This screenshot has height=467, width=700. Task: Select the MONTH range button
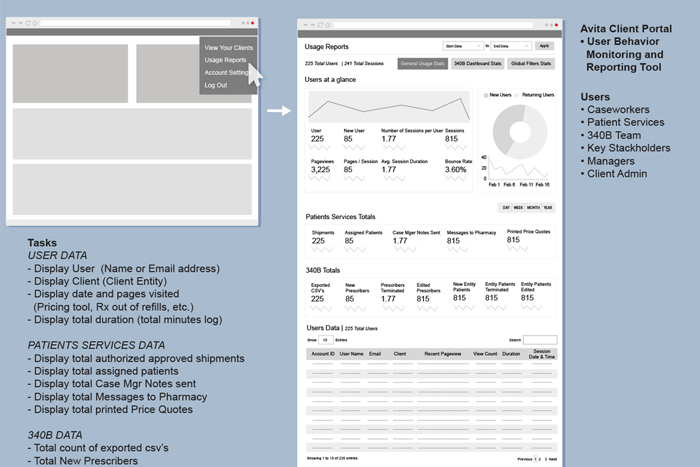(x=533, y=208)
